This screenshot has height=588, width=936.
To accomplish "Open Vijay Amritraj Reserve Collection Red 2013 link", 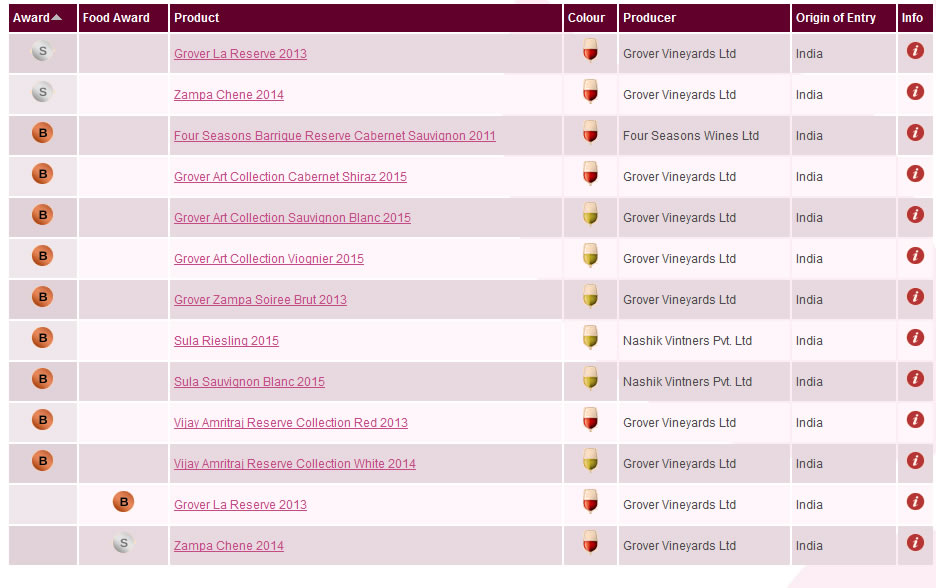I will pos(291,423).
